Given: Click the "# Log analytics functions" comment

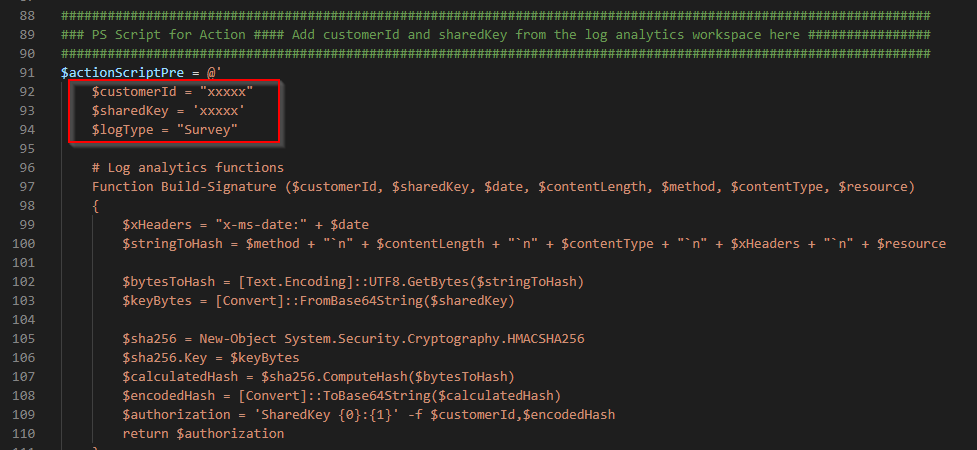Looking at the screenshot, I should tap(187, 167).
